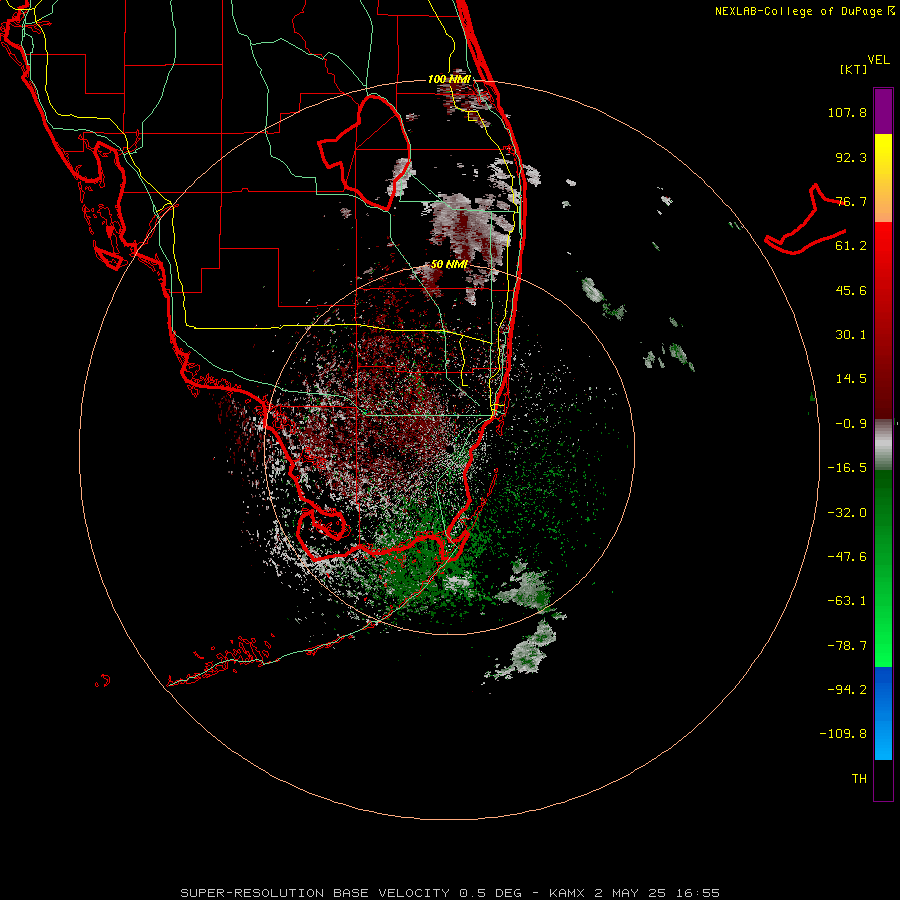The image size is (900, 900).
Task: Pick the purple segment of the velocity color bar
Action: pos(883,111)
